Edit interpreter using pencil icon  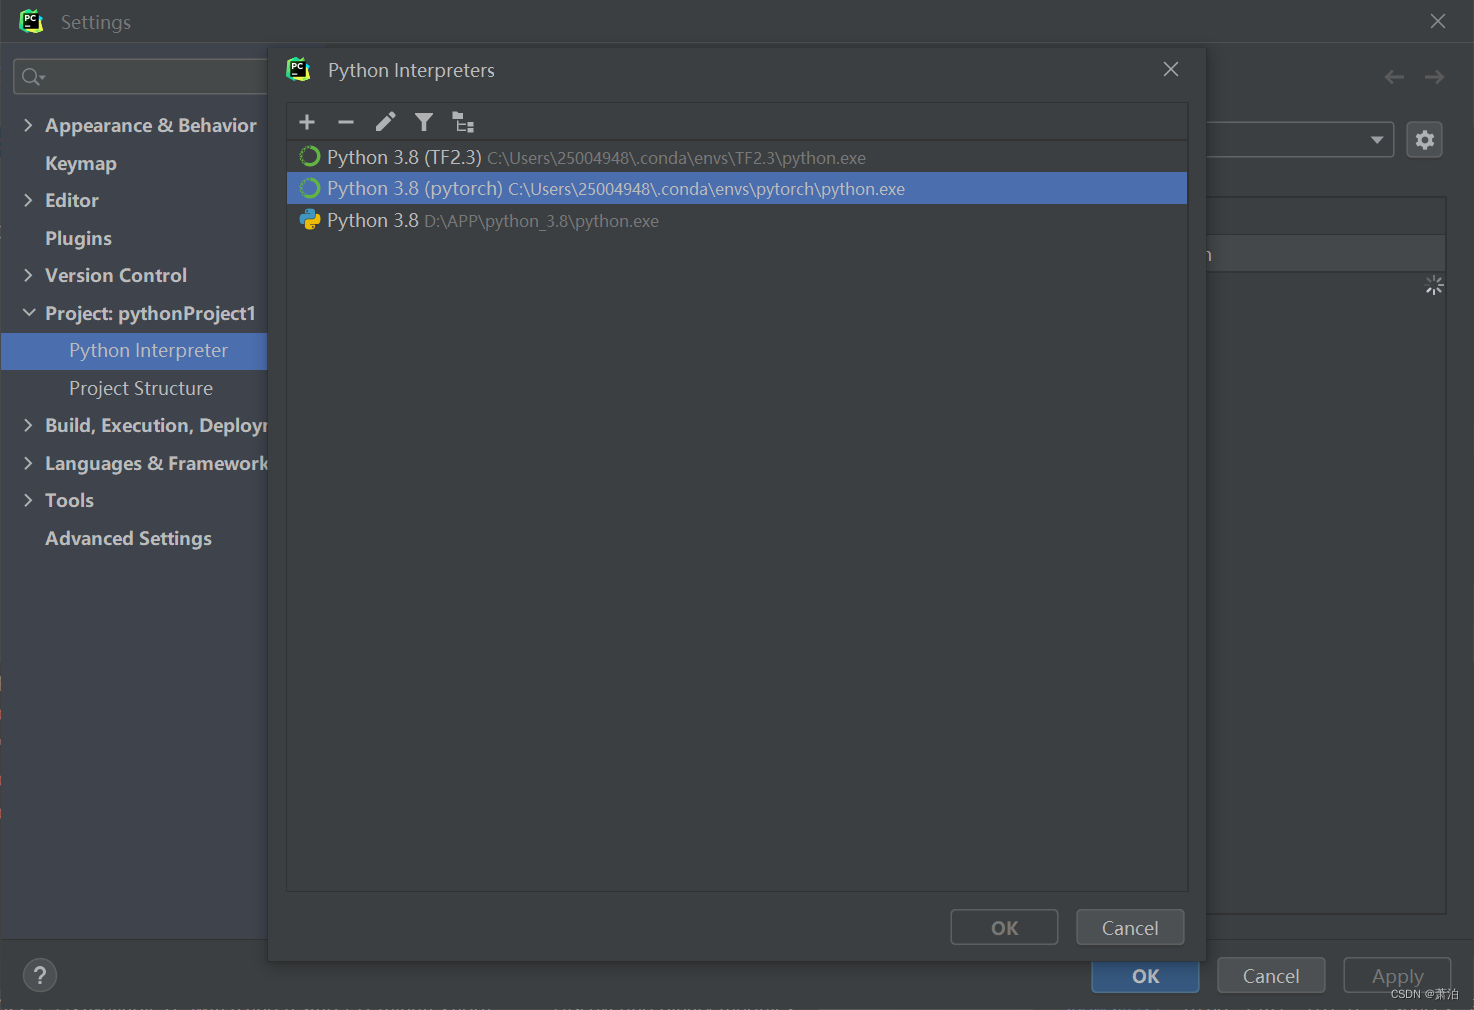tap(385, 122)
